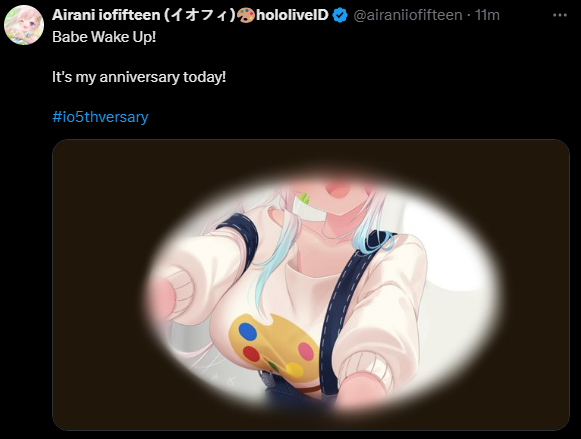Open the attached anniversary teaser image
The height and width of the screenshot is (439, 581).
311,285
